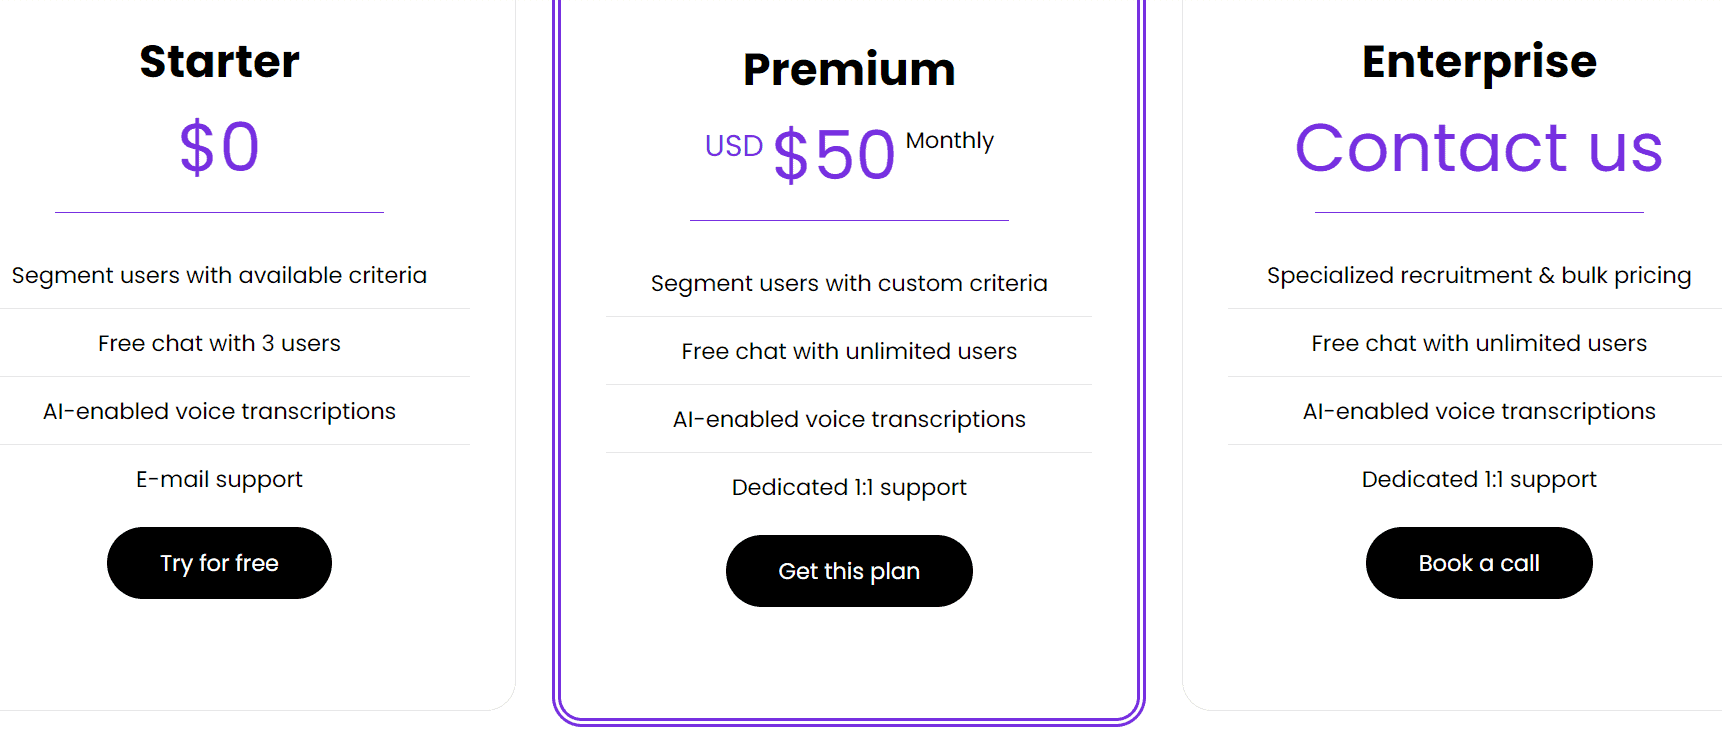
Task: Click 'Segment users with available criteria' row
Action: (x=219, y=275)
